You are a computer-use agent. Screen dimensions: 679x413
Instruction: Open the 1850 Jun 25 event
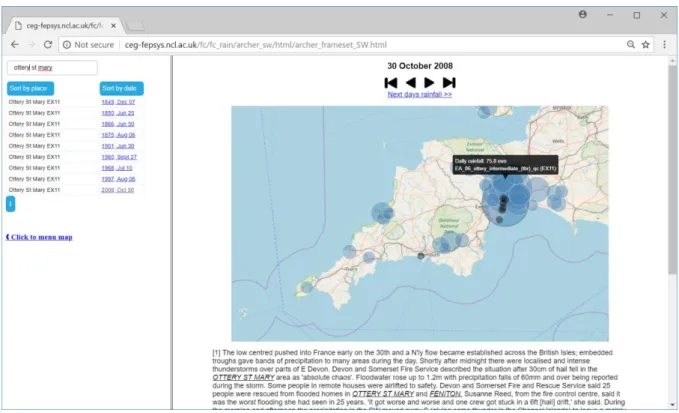click(x=118, y=113)
